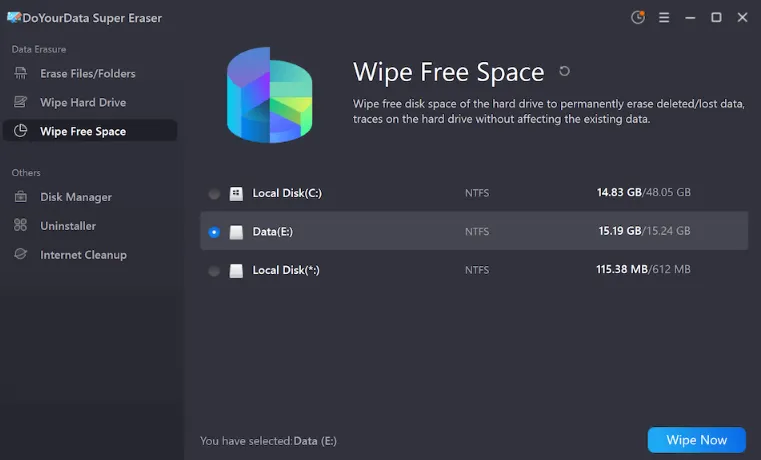Click the 'Others' sidebar group label
Image resolution: width=761 pixels, height=460 pixels.
point(26,173)
